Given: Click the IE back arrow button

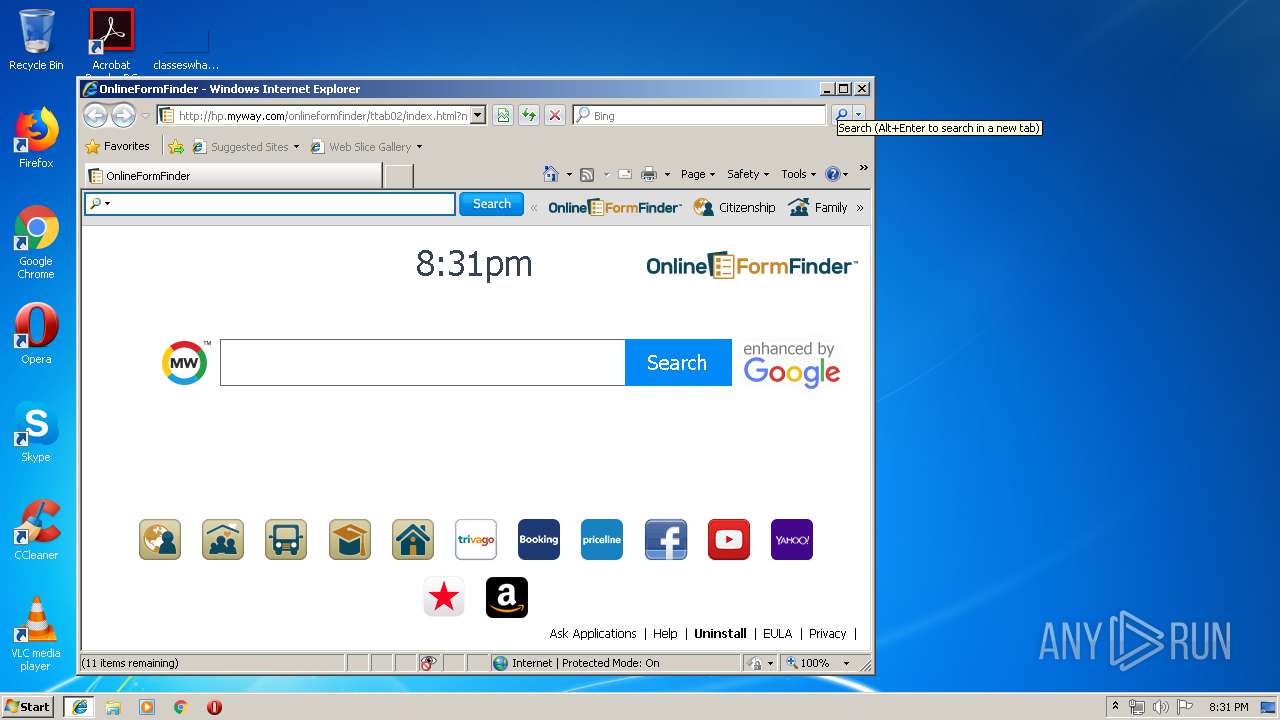Looking at the screenshot, I should (x=95, y=116).
